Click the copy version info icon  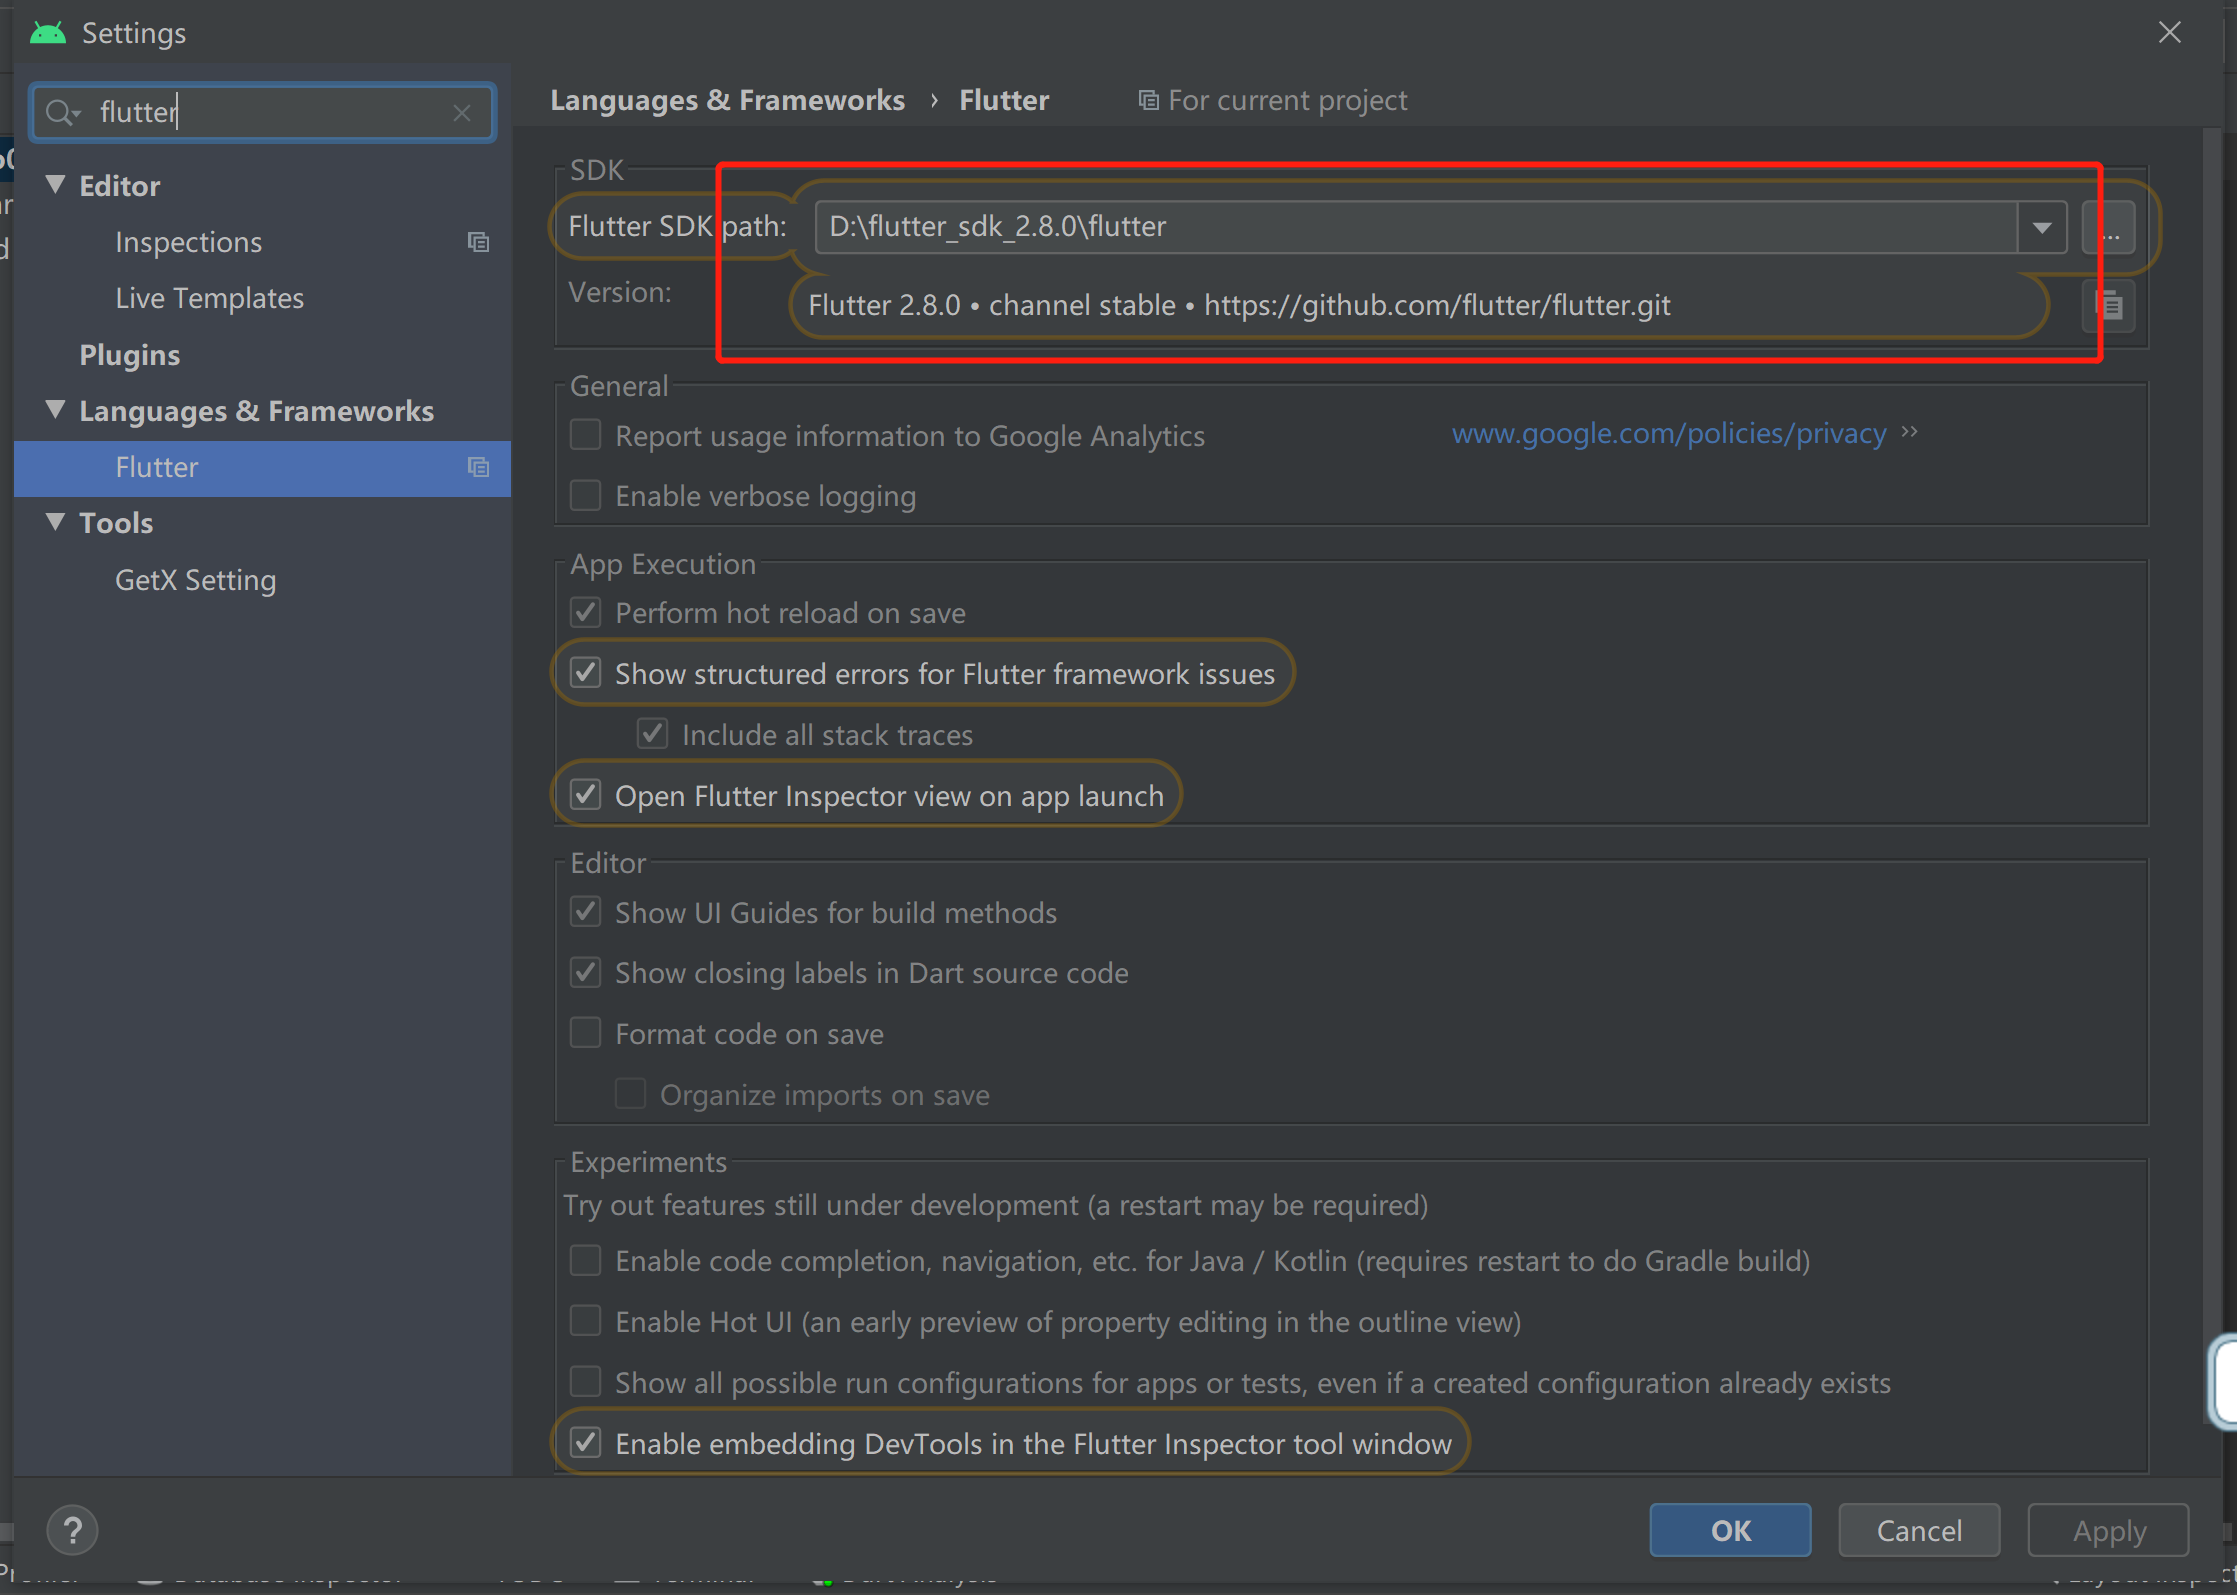2108,306
